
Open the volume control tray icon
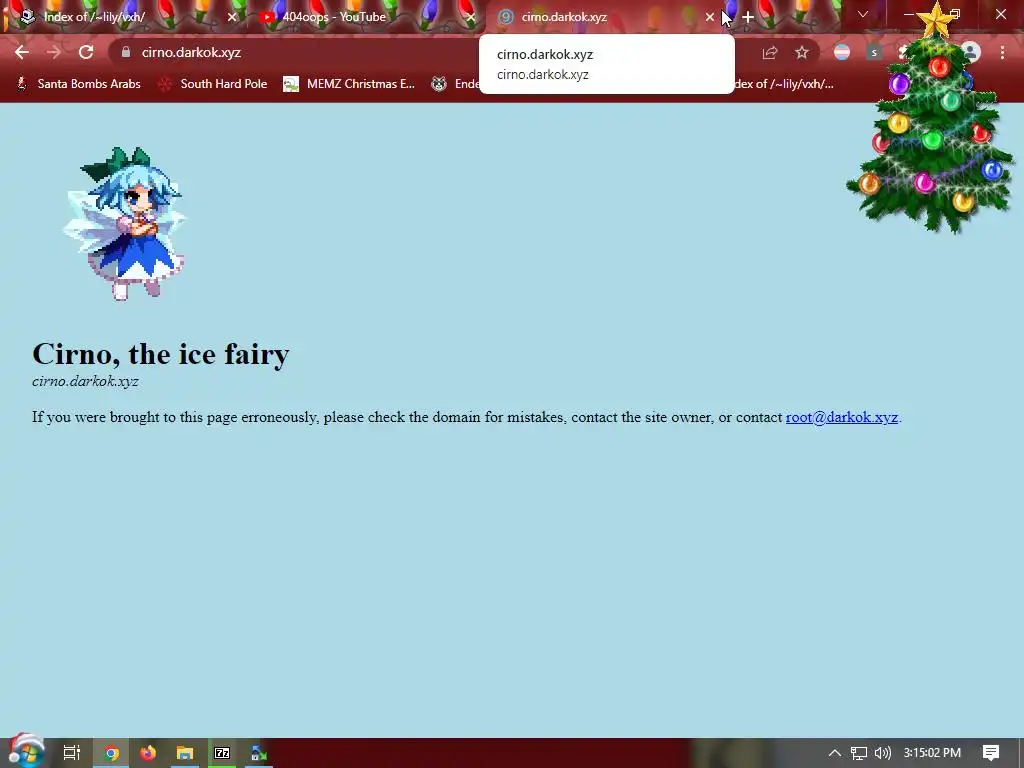pyautogui.click(x=882, y=753)
